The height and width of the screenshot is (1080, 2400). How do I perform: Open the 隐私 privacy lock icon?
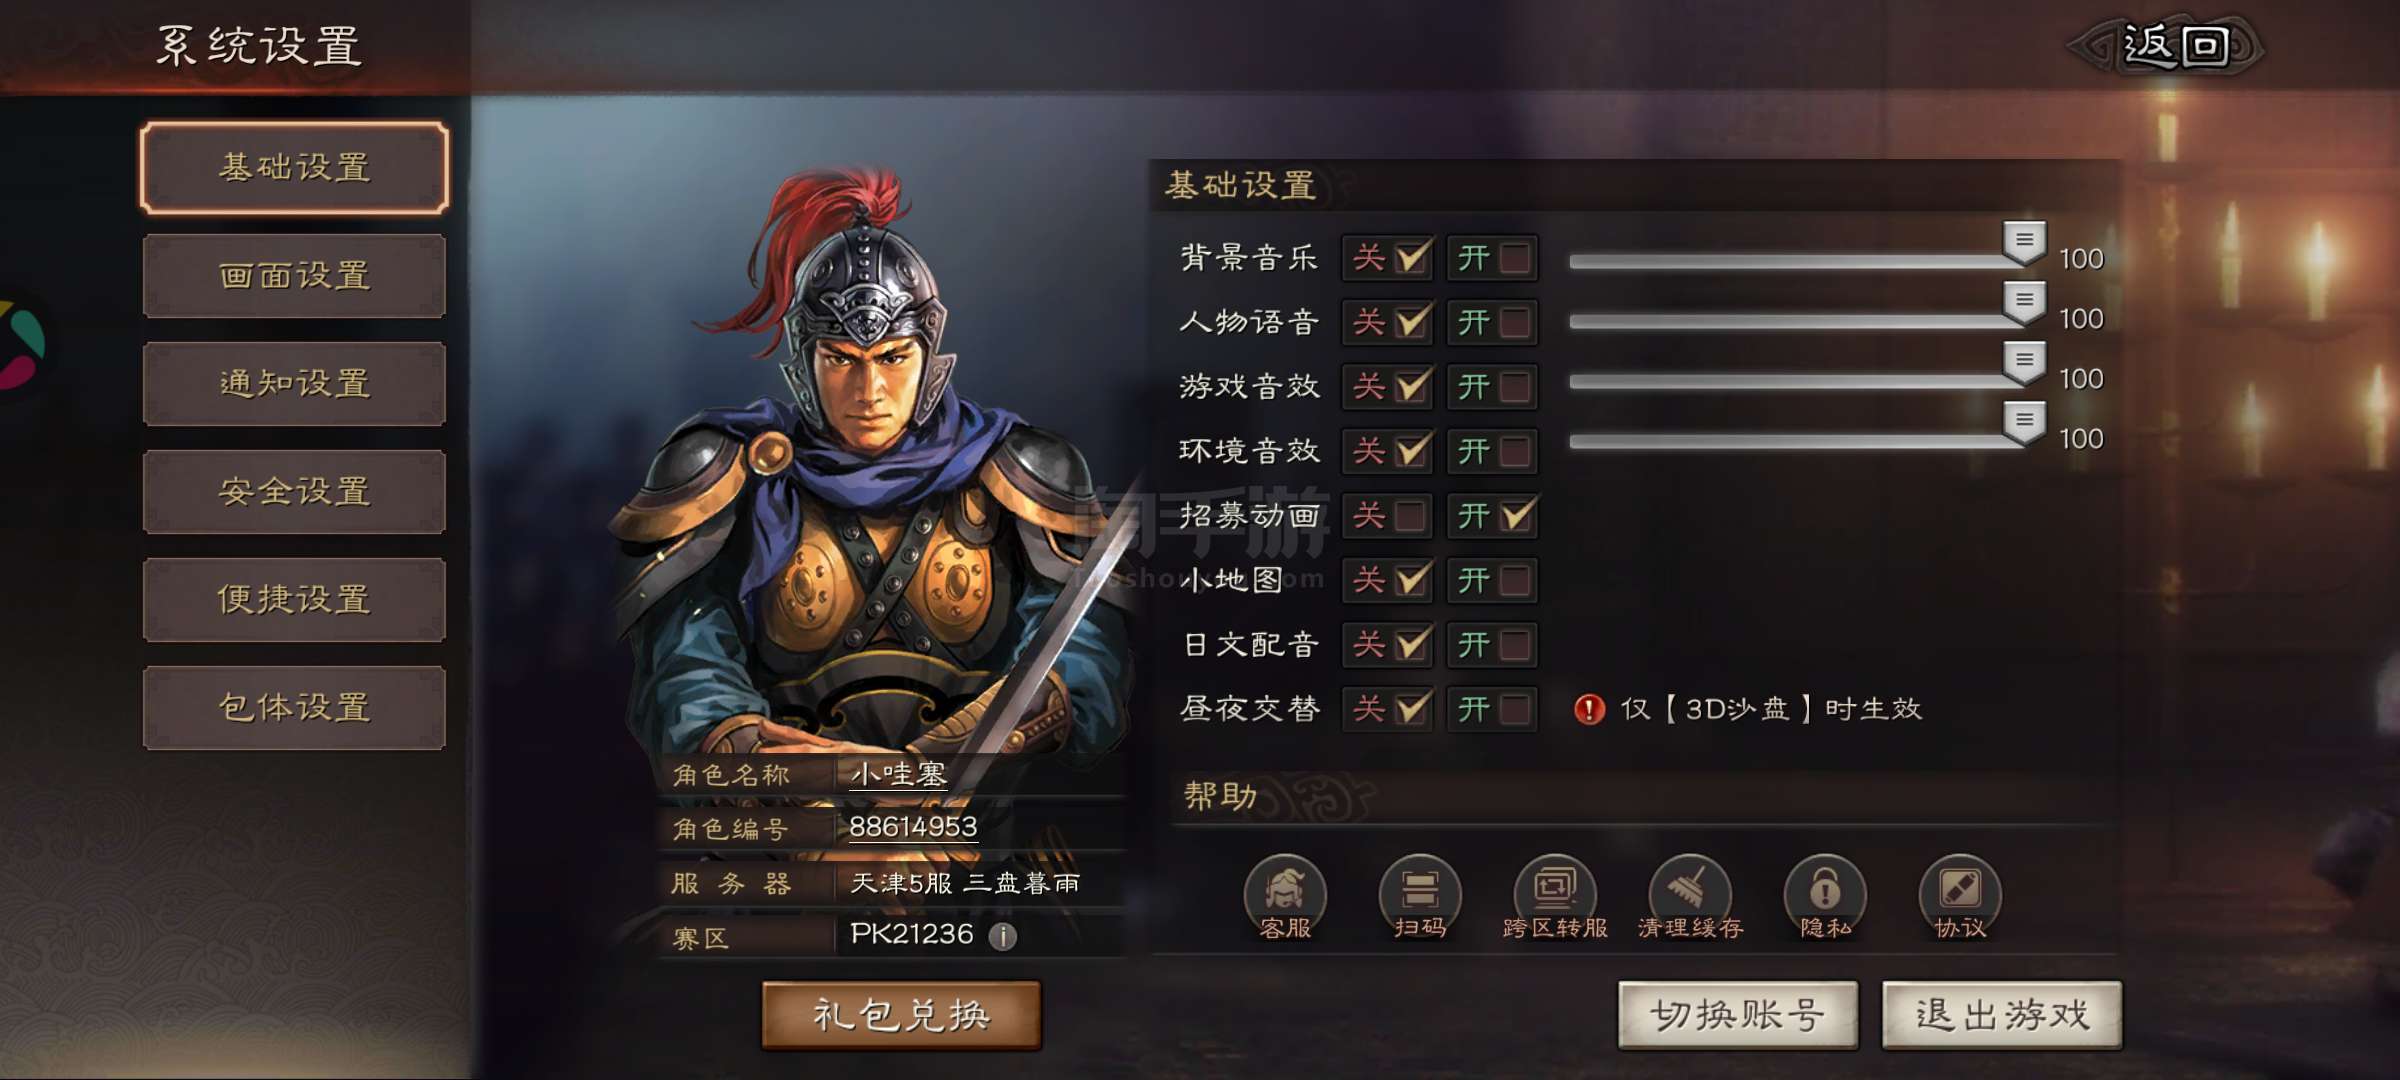tap(1825, 896)
